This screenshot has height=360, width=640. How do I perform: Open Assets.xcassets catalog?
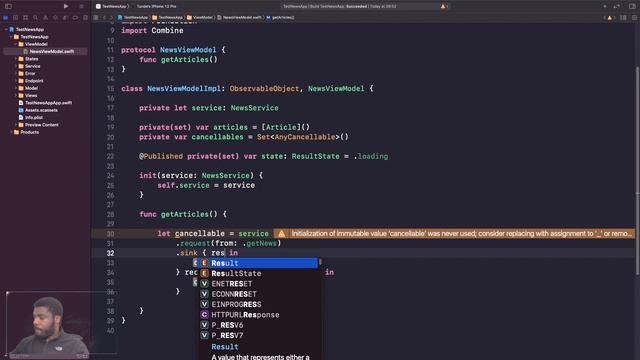pos(38,110)
